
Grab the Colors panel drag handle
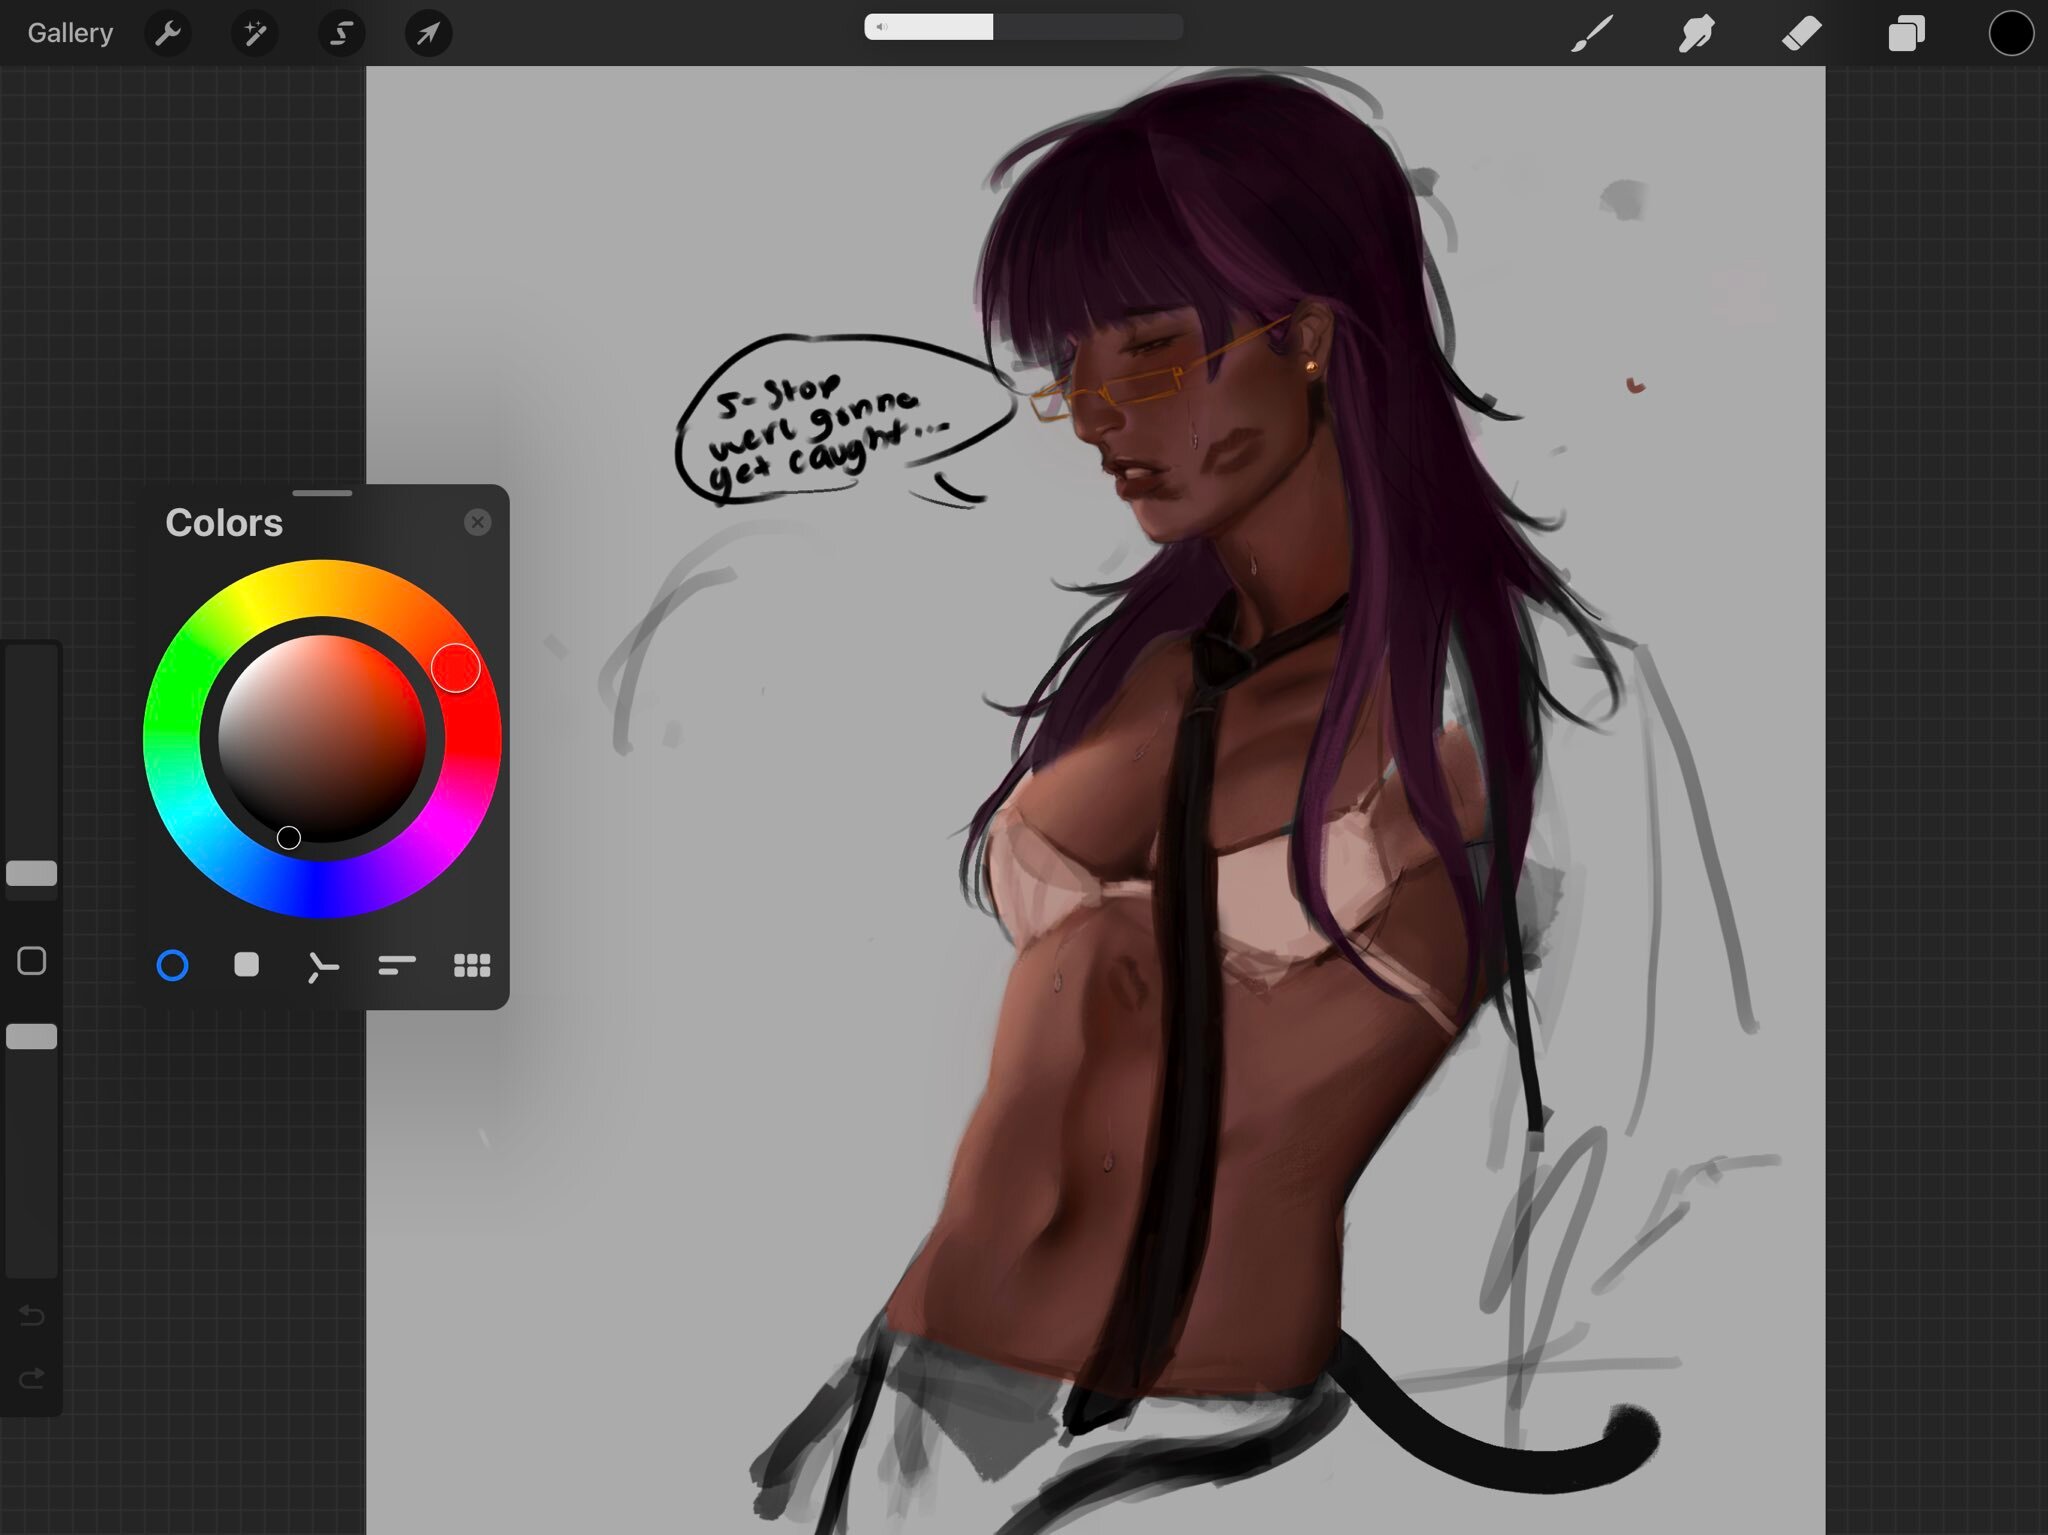(x=322, y=493)
